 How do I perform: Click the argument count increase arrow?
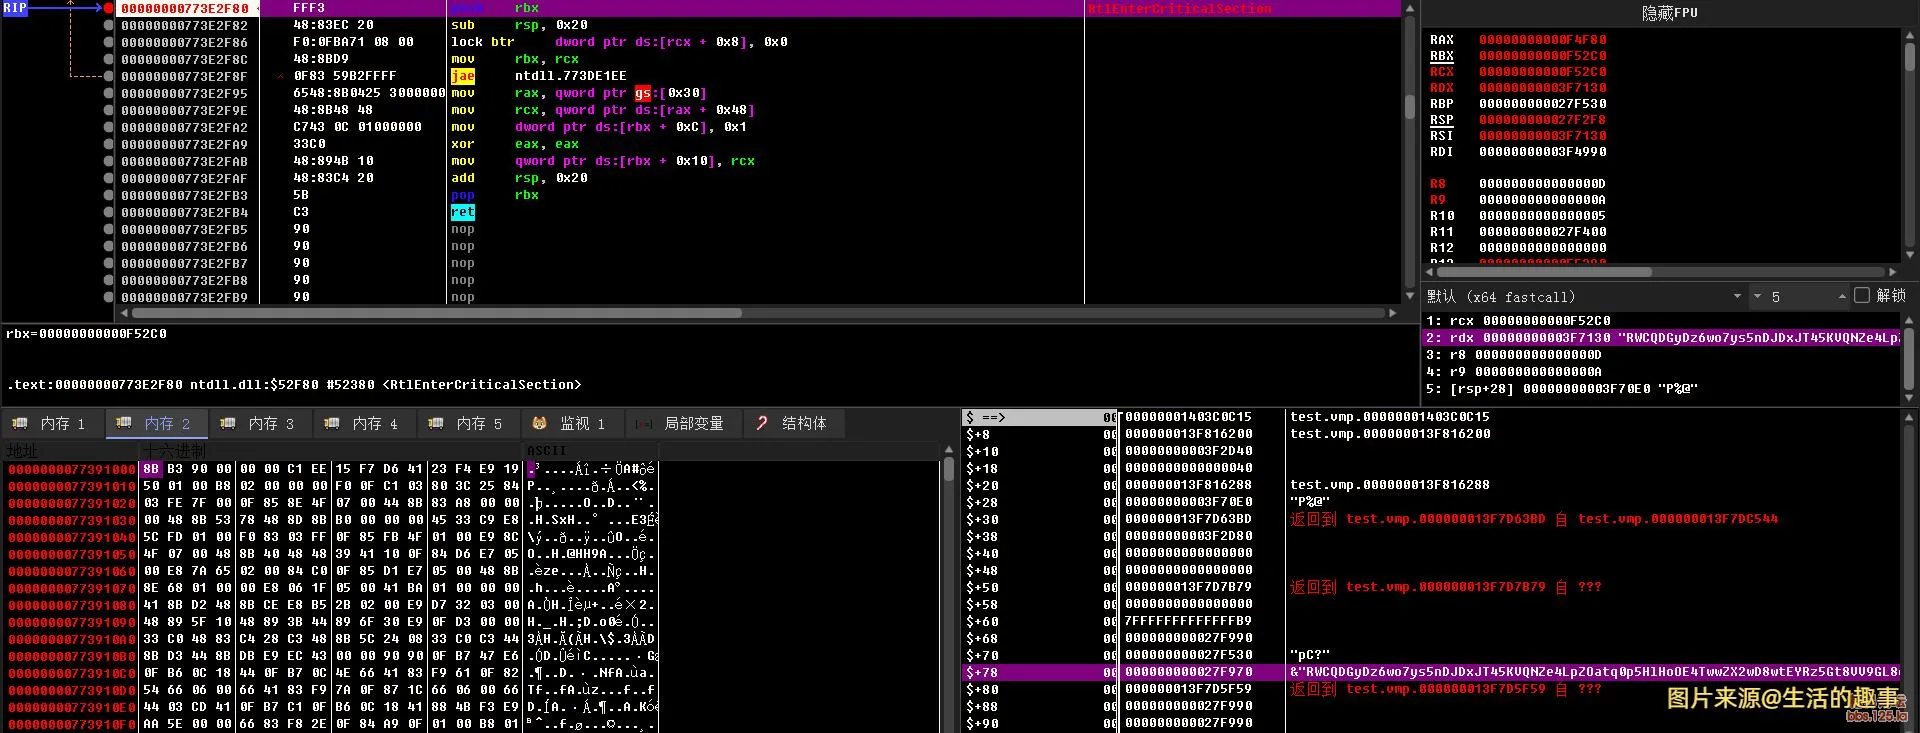pos(1841,297)
